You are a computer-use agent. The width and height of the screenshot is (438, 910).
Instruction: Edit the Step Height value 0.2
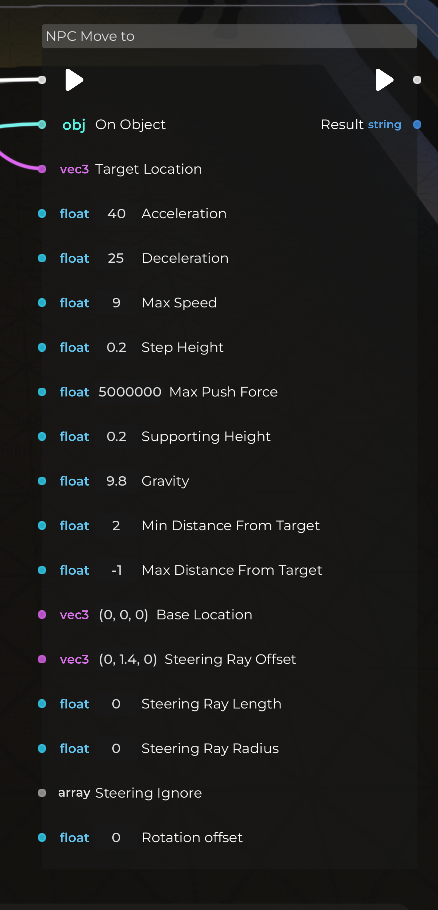[116, 348]
